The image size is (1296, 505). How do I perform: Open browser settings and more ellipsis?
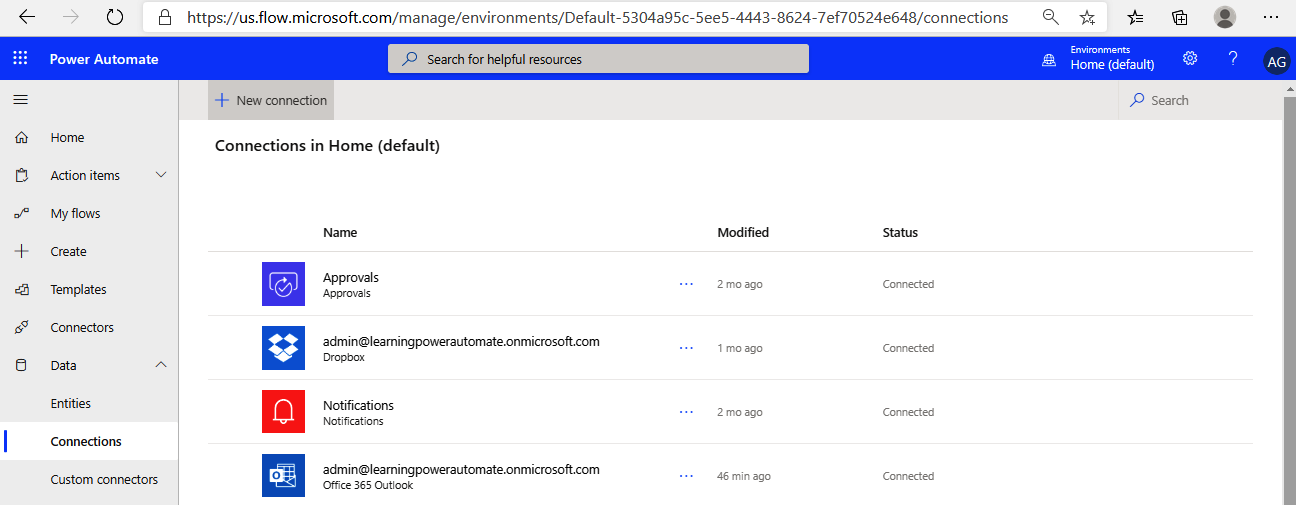(1271, 17)
